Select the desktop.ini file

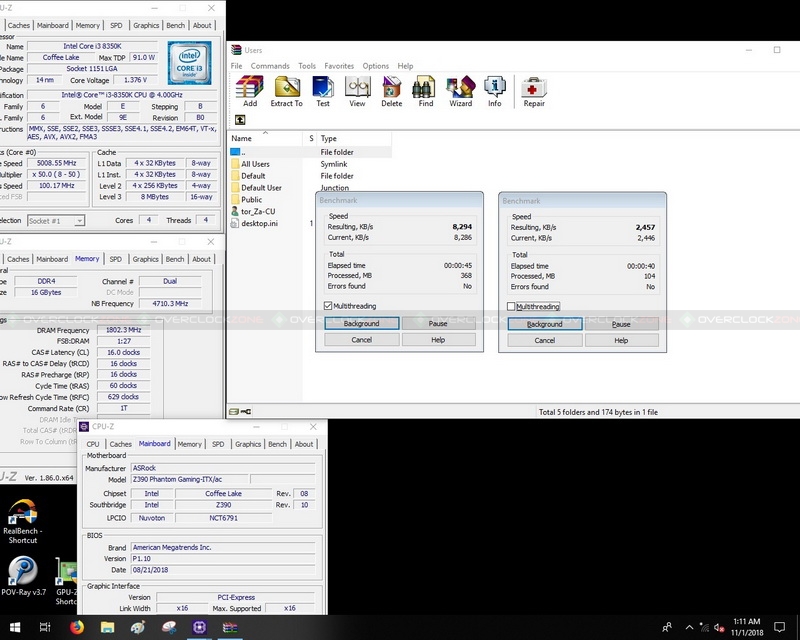pyautogui.click(x=259, y=223)
